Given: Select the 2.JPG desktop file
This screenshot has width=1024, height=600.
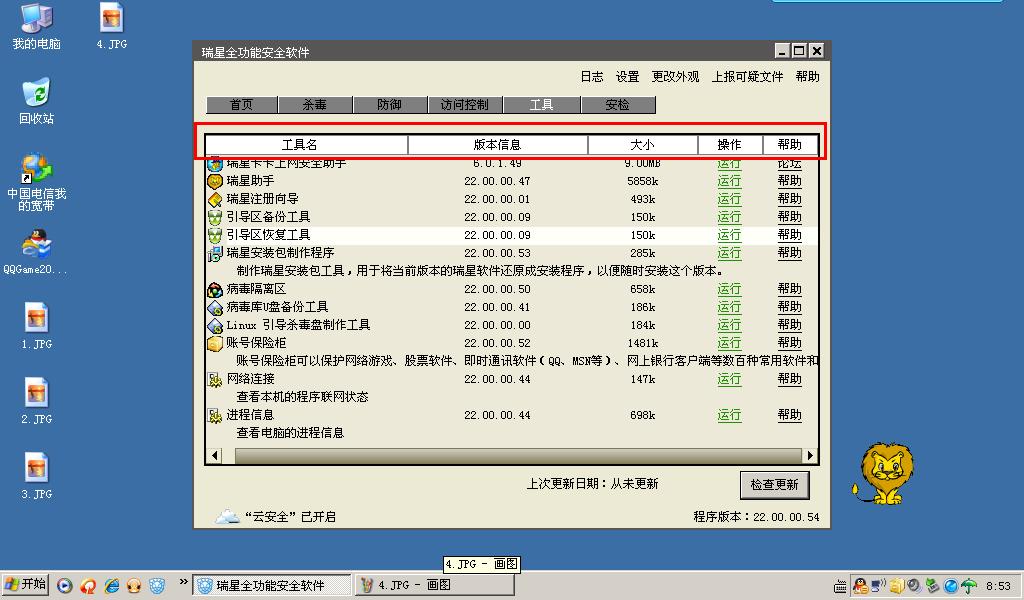Looking at the screenshot, I should (x=37, y=401).
